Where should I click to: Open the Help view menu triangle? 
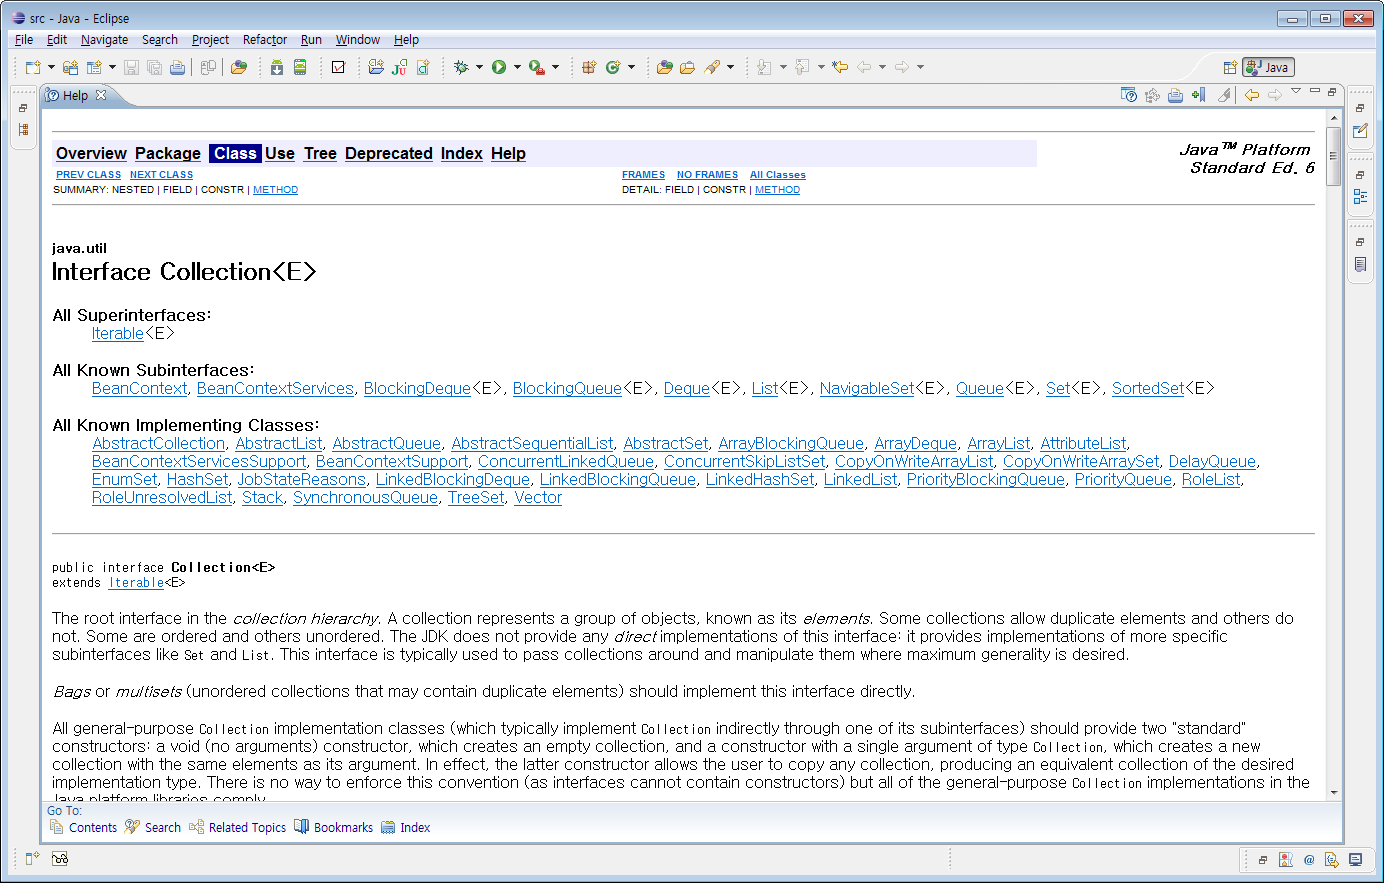point(1296,91)
